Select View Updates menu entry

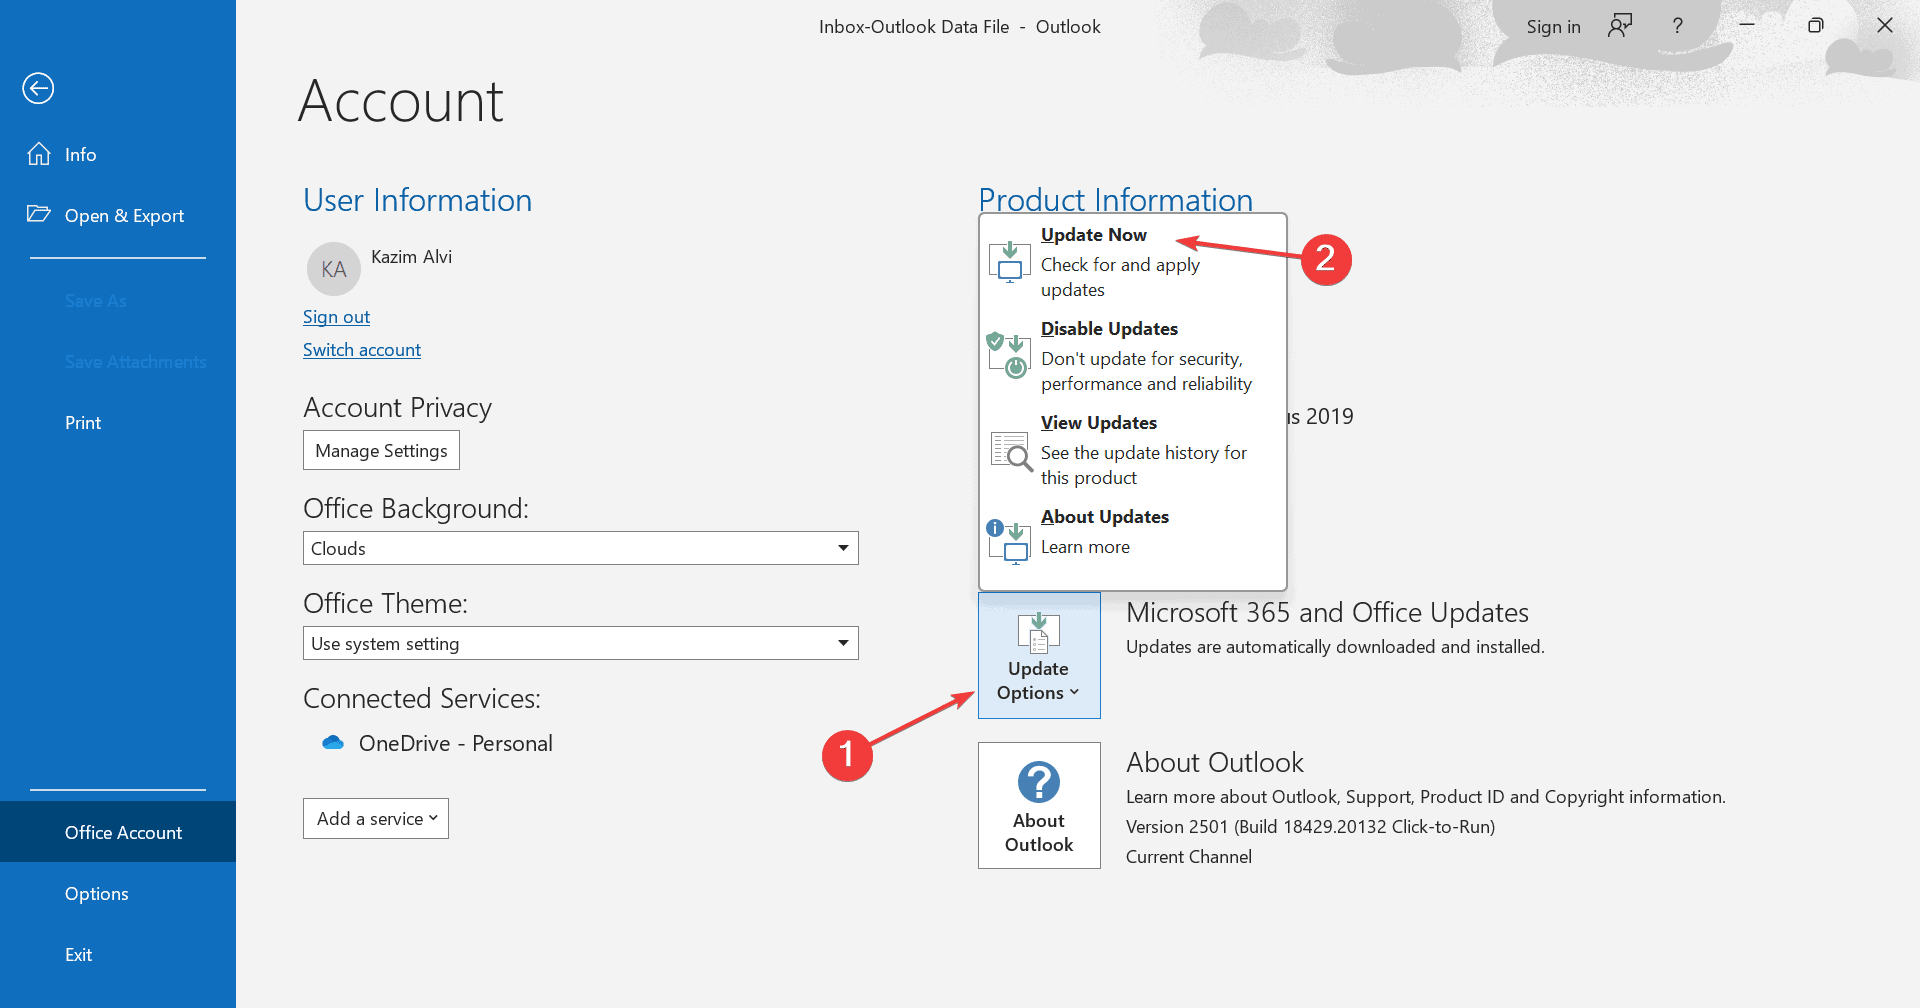pos(1133,450)
